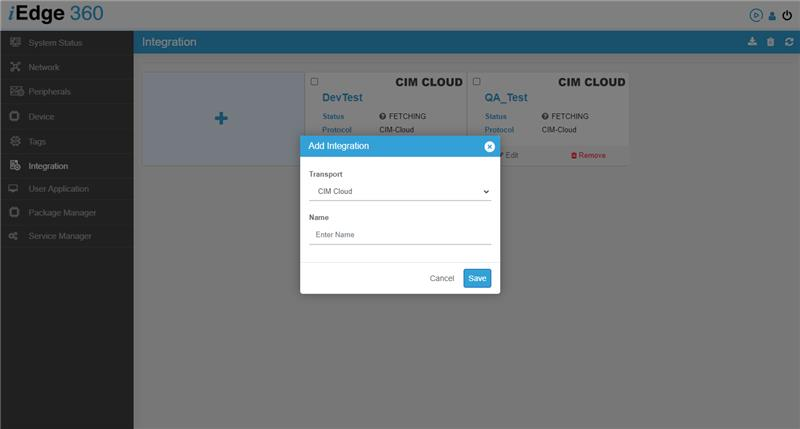The width and height of the screenshot is (800, 429).
Task: Click the trash icon in Integration bar
Action: pyautogui.click(x=770, y=42)
